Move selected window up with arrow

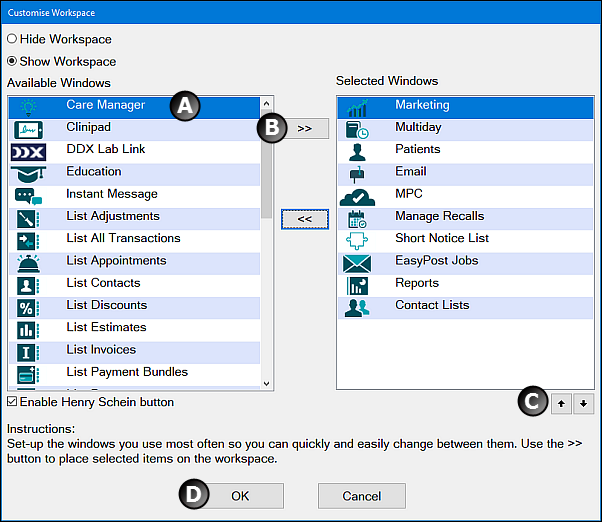tap(561, 403)
